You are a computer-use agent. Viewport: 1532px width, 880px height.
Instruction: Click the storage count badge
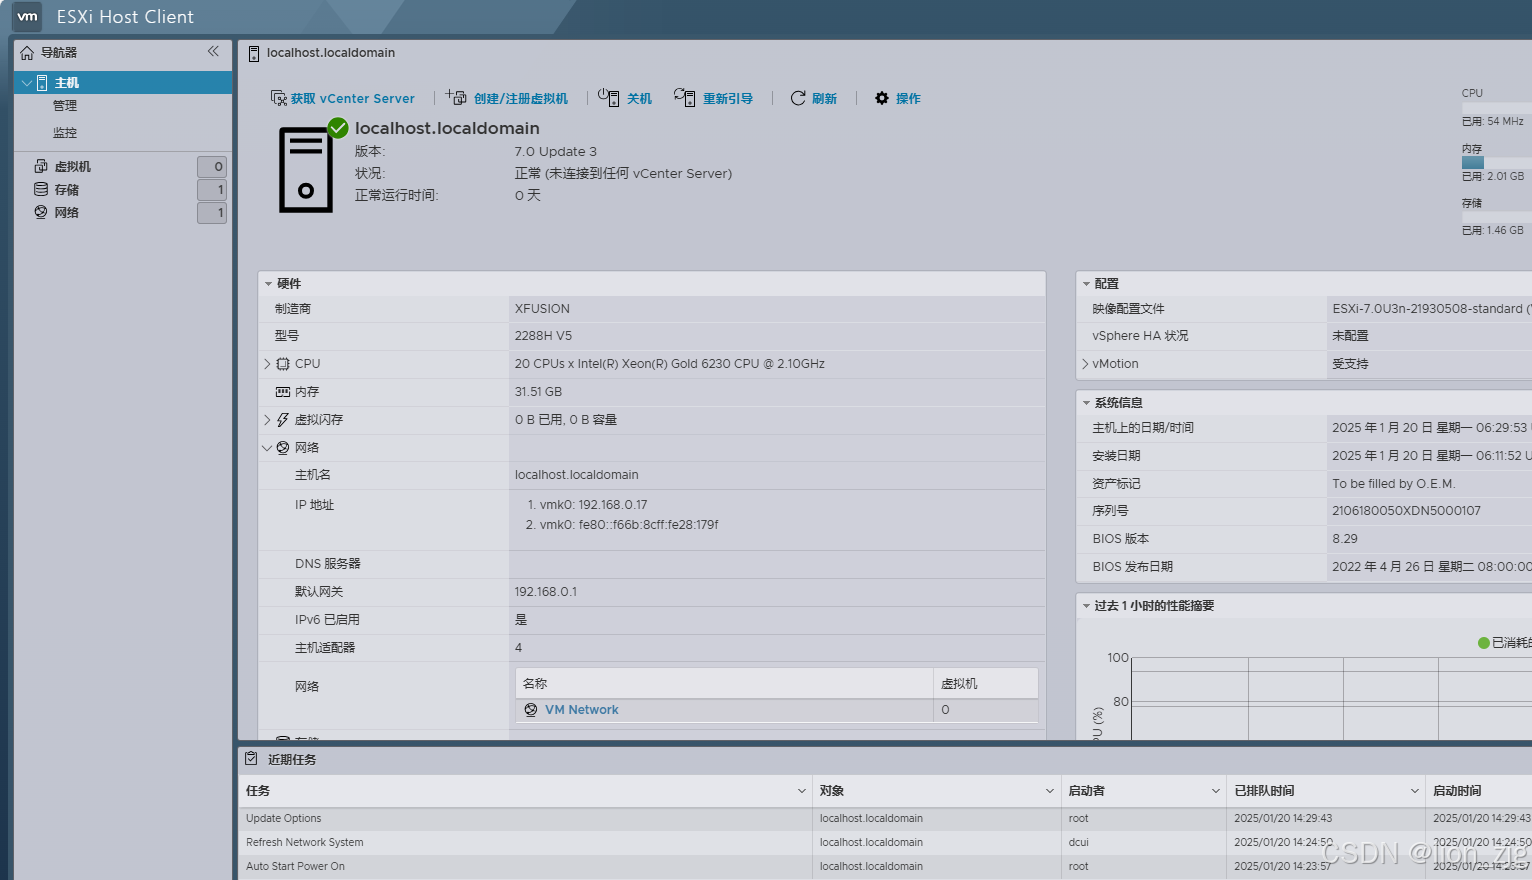[x=212, y=190]
